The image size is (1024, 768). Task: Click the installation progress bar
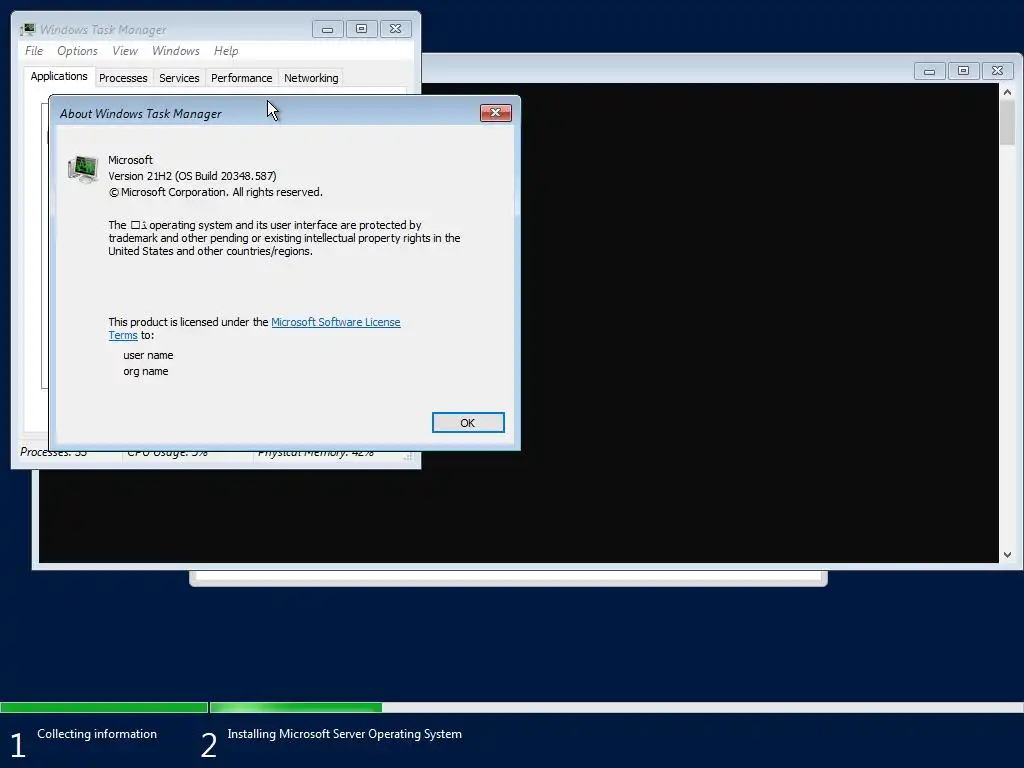click(x=512, y=707)
